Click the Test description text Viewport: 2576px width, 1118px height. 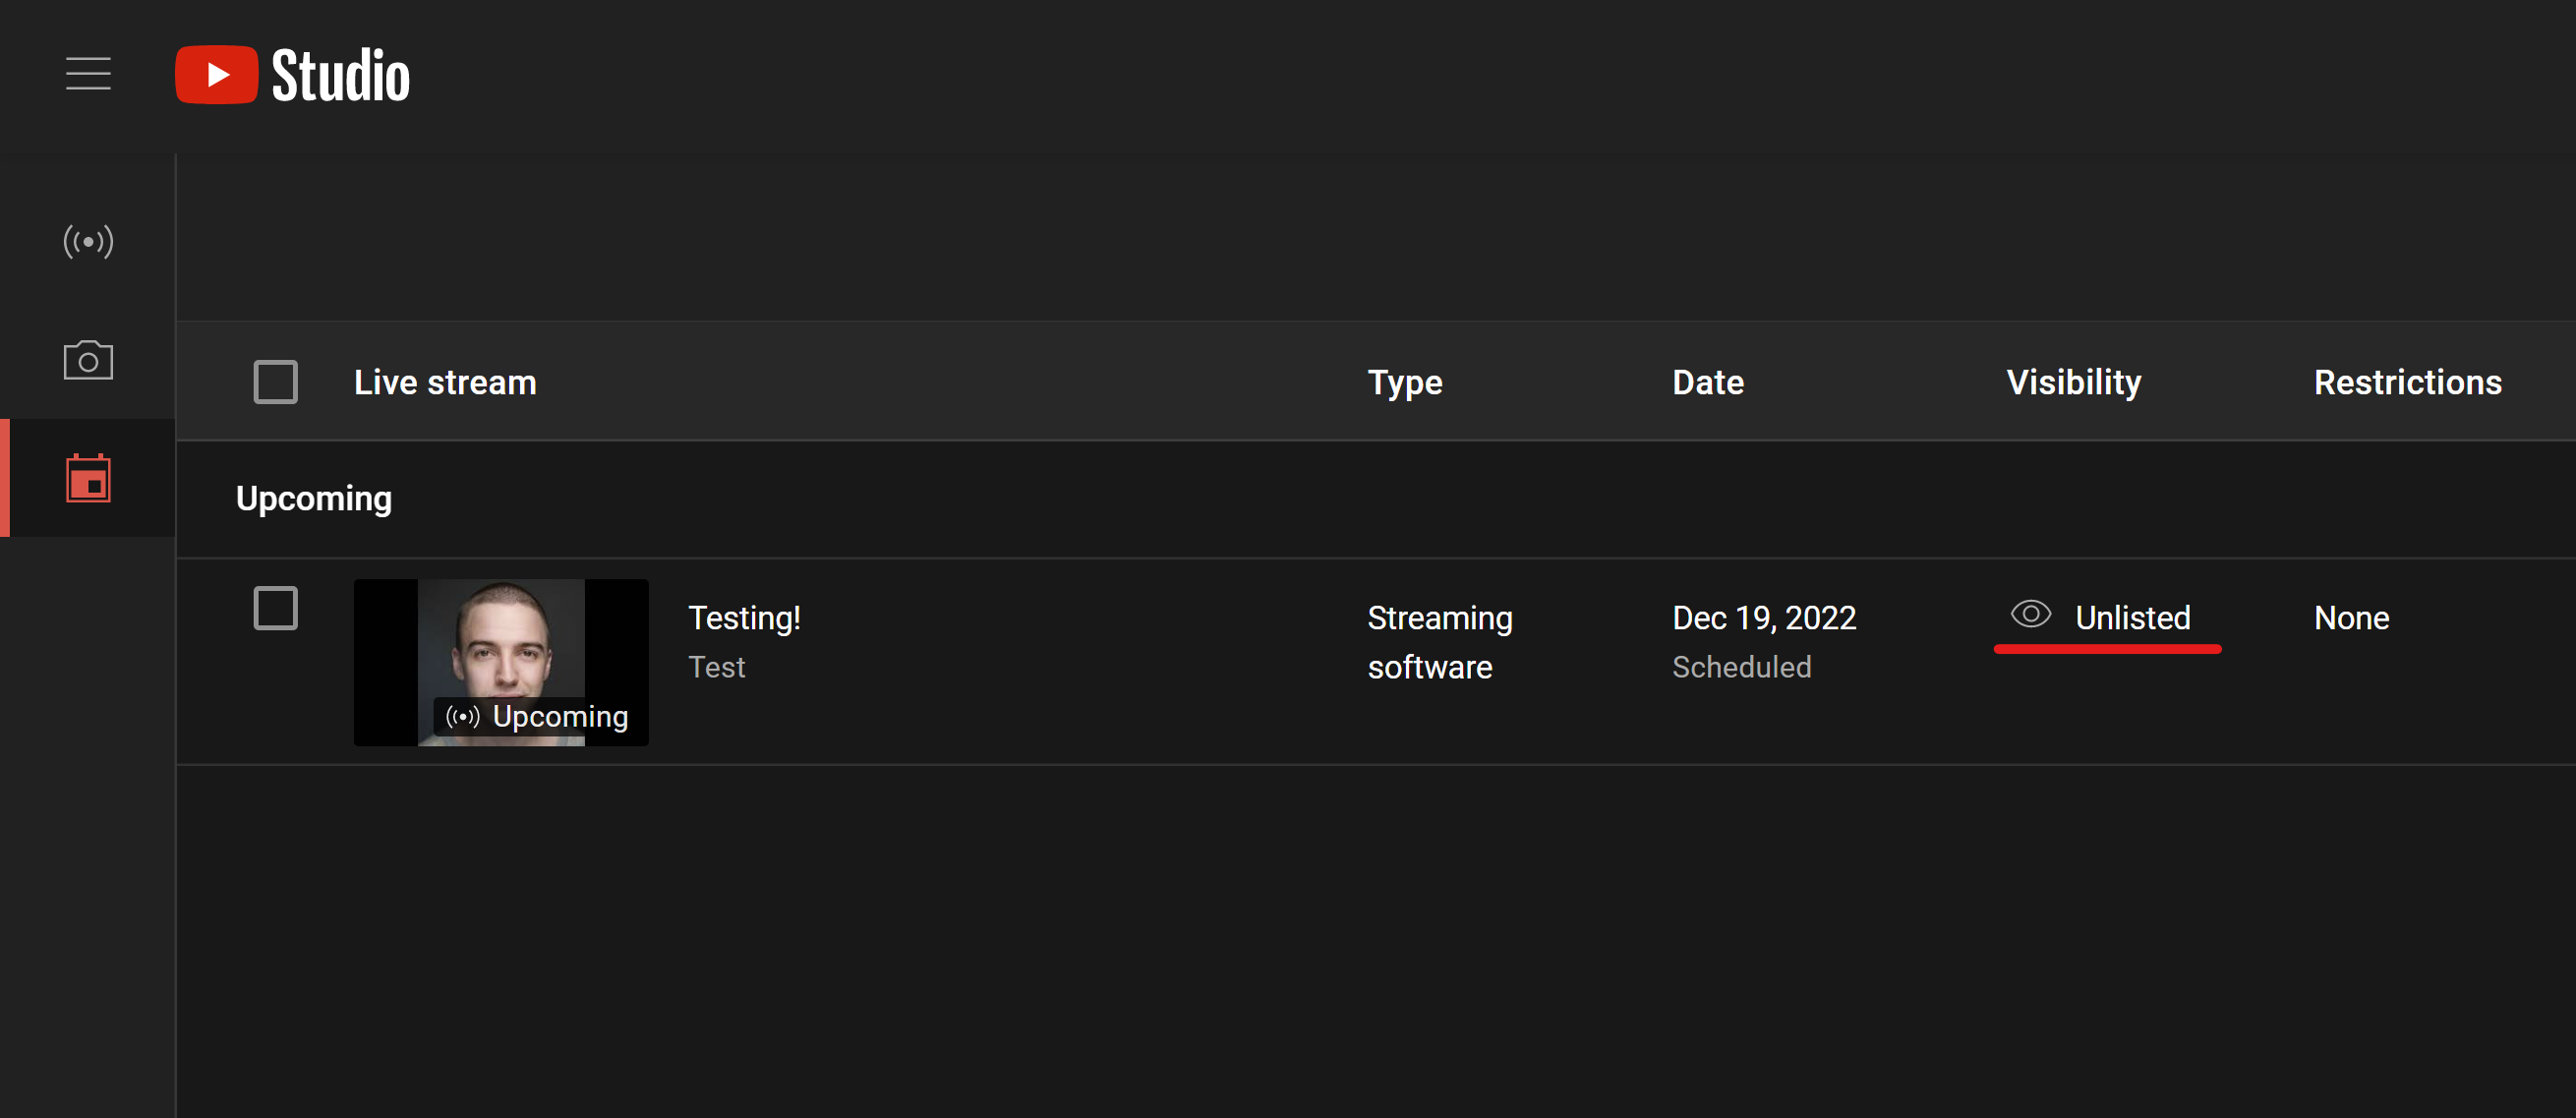716,667
